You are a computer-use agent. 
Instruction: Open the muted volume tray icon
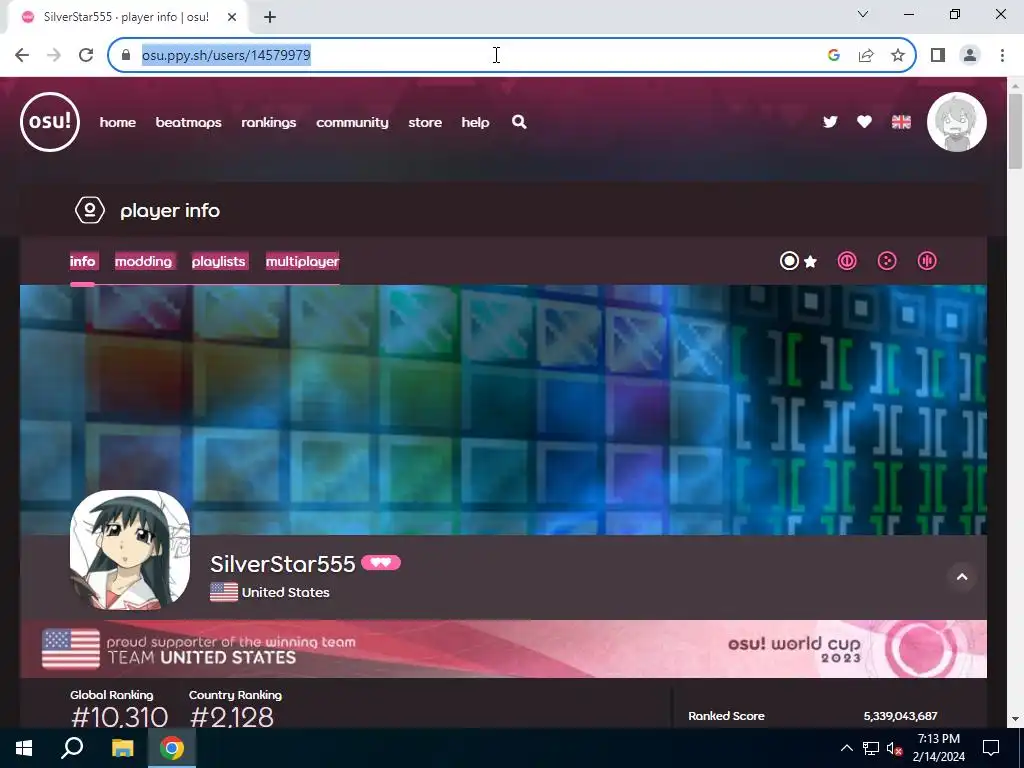tap(894, 748)
